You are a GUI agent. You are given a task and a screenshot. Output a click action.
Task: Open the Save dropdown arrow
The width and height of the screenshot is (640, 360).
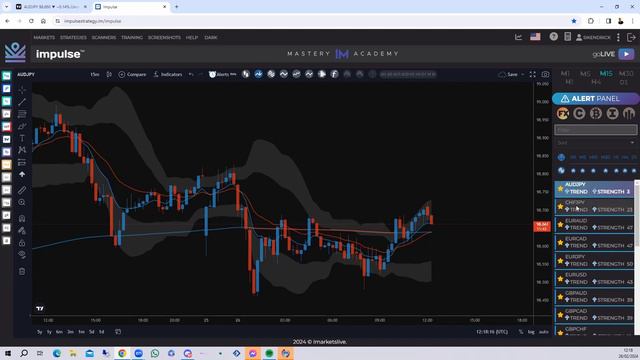pos(522,74)
